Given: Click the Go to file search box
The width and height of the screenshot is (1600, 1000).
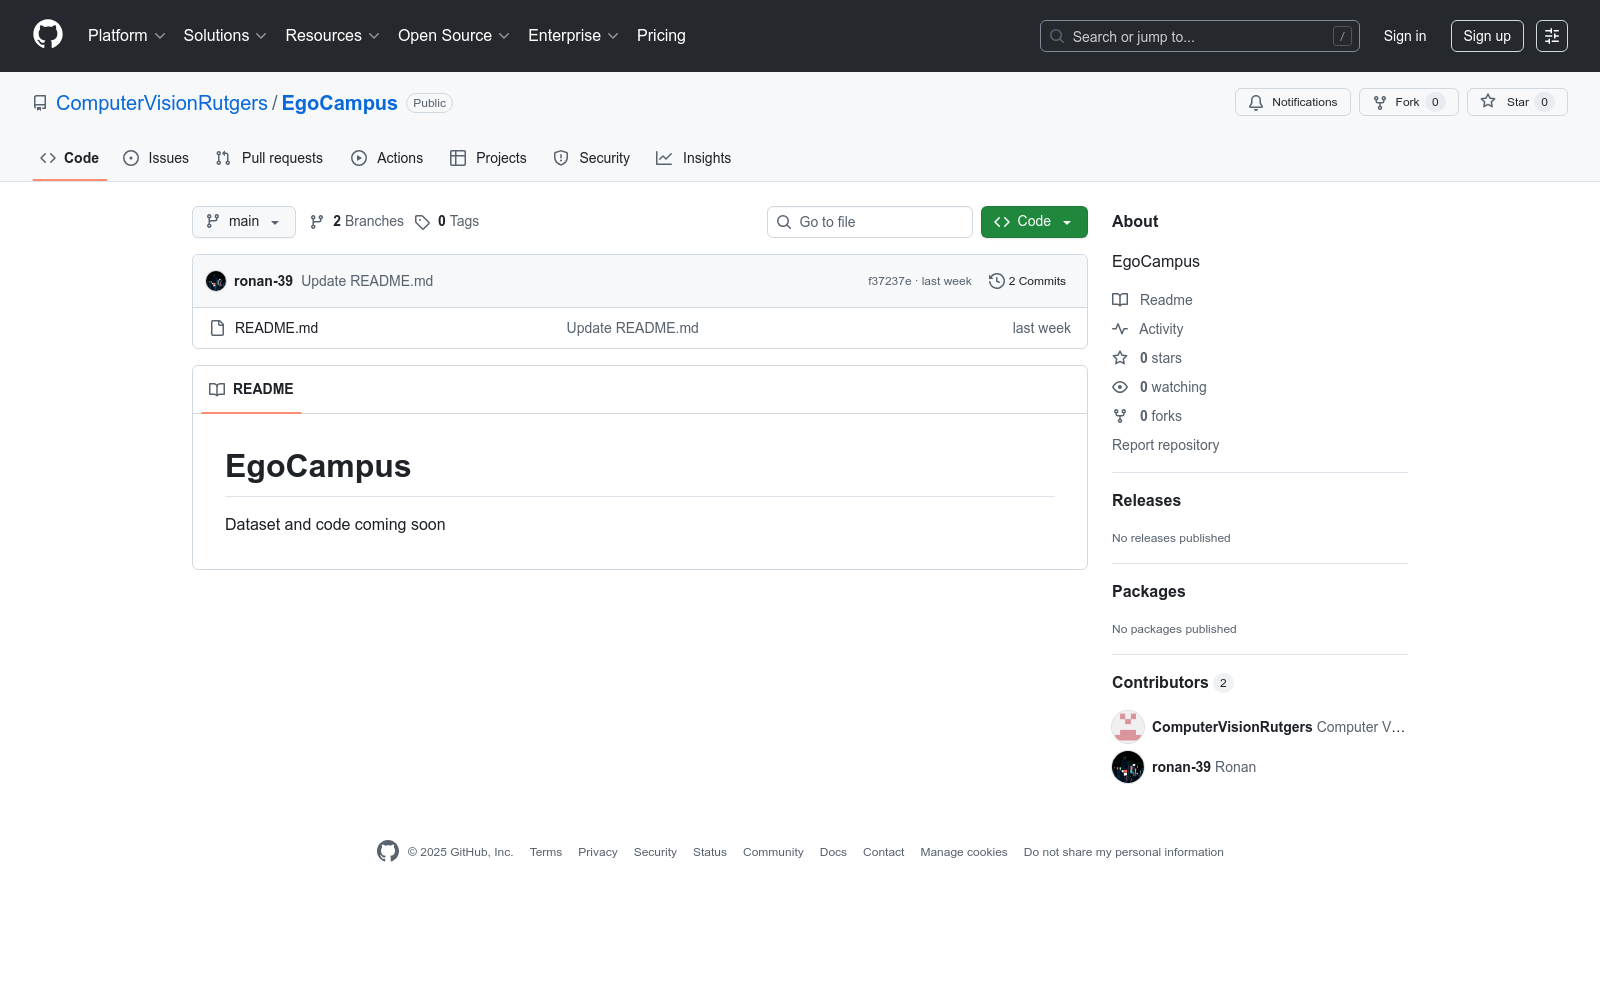Looking at the screenshot, I should (x=870, y=222).
